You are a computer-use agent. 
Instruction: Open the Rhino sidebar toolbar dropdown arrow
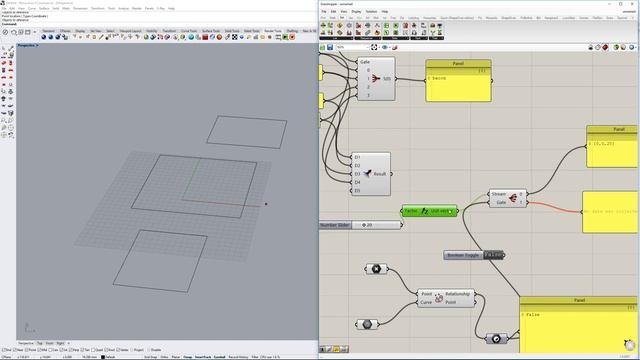(34, 32)
